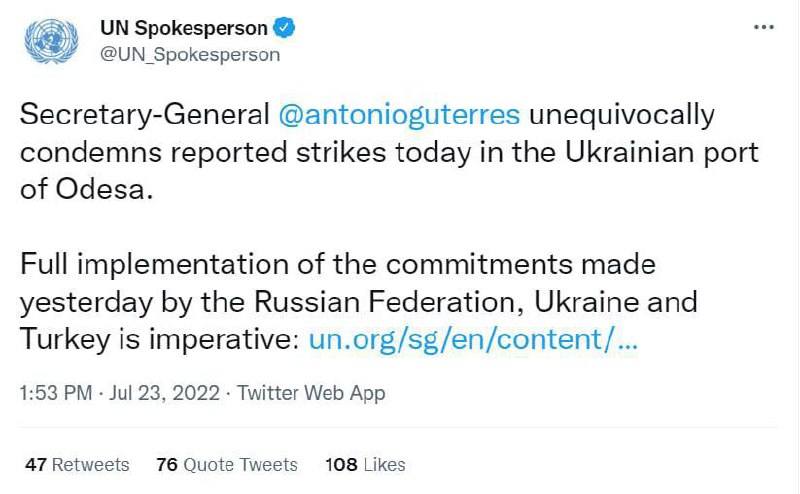
Task: View the 76 Quote Tweets
Action: [x=227, y=465]
